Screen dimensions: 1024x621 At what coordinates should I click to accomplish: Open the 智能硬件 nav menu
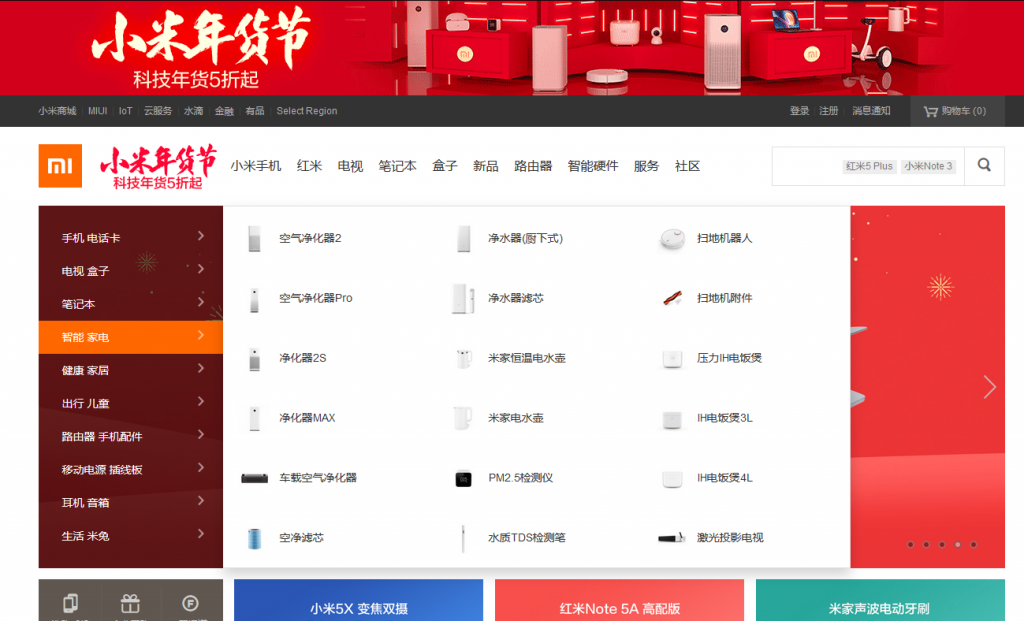click(x=593, y=167)
